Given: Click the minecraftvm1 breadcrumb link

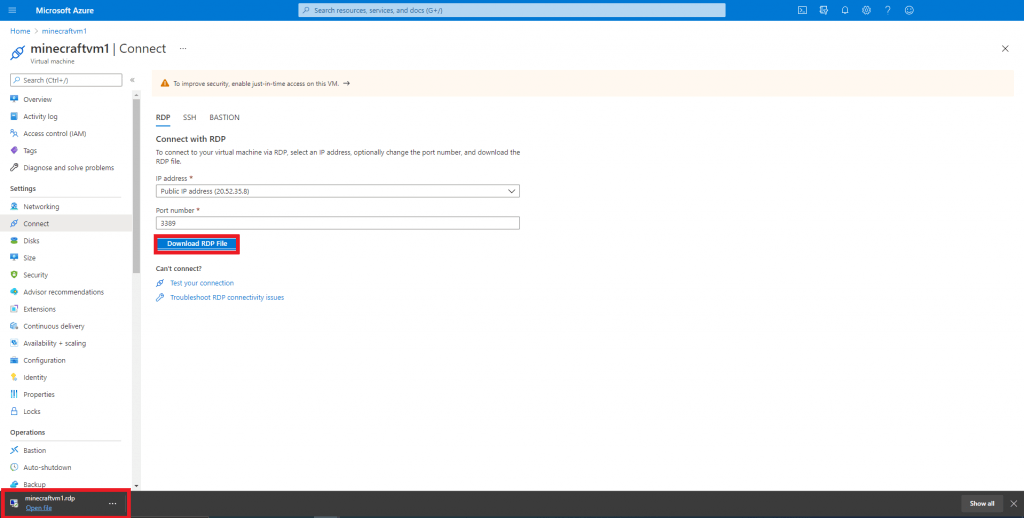Looking at the screenshot, I should coord(64,31).
